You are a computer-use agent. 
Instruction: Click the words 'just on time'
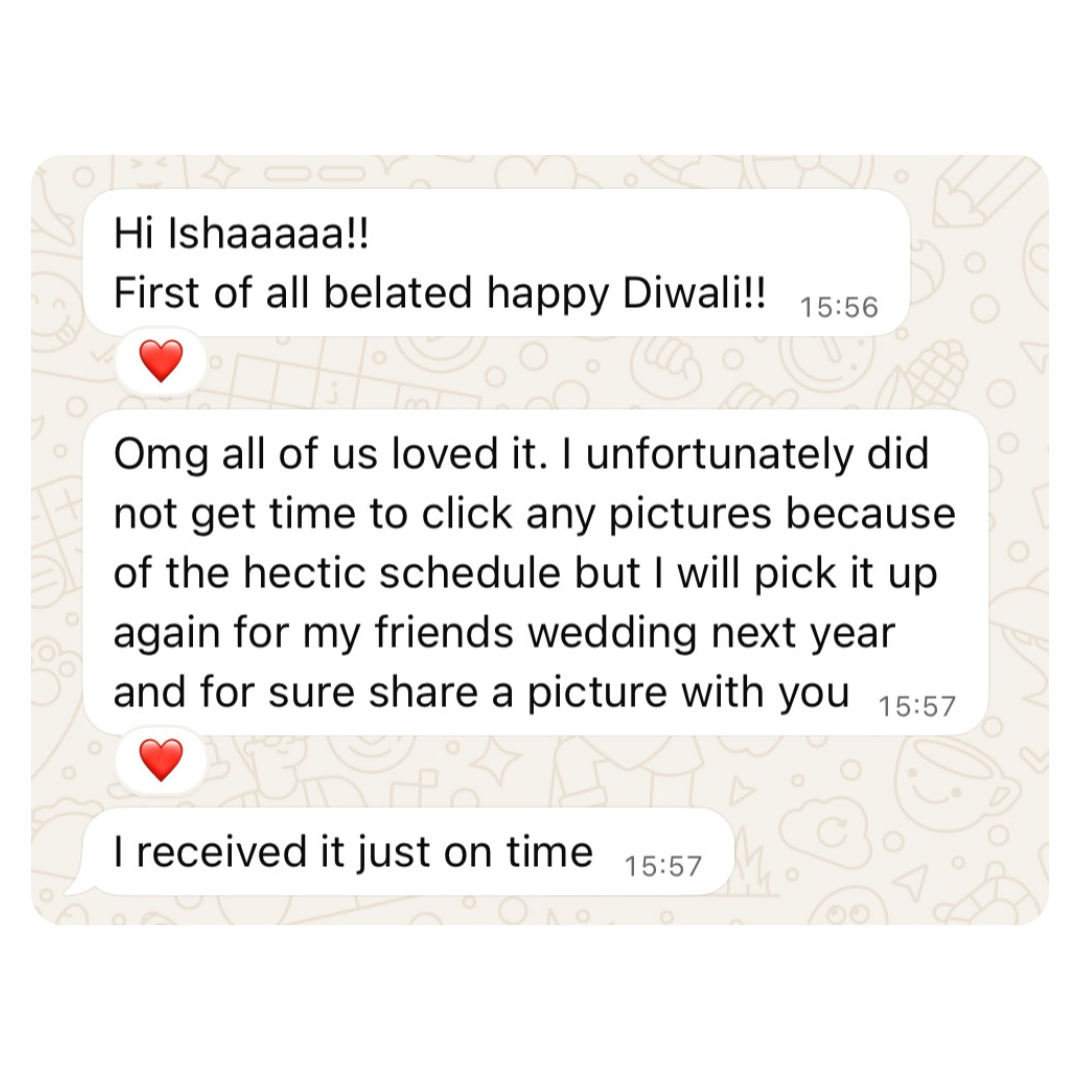tap(475, 853)
